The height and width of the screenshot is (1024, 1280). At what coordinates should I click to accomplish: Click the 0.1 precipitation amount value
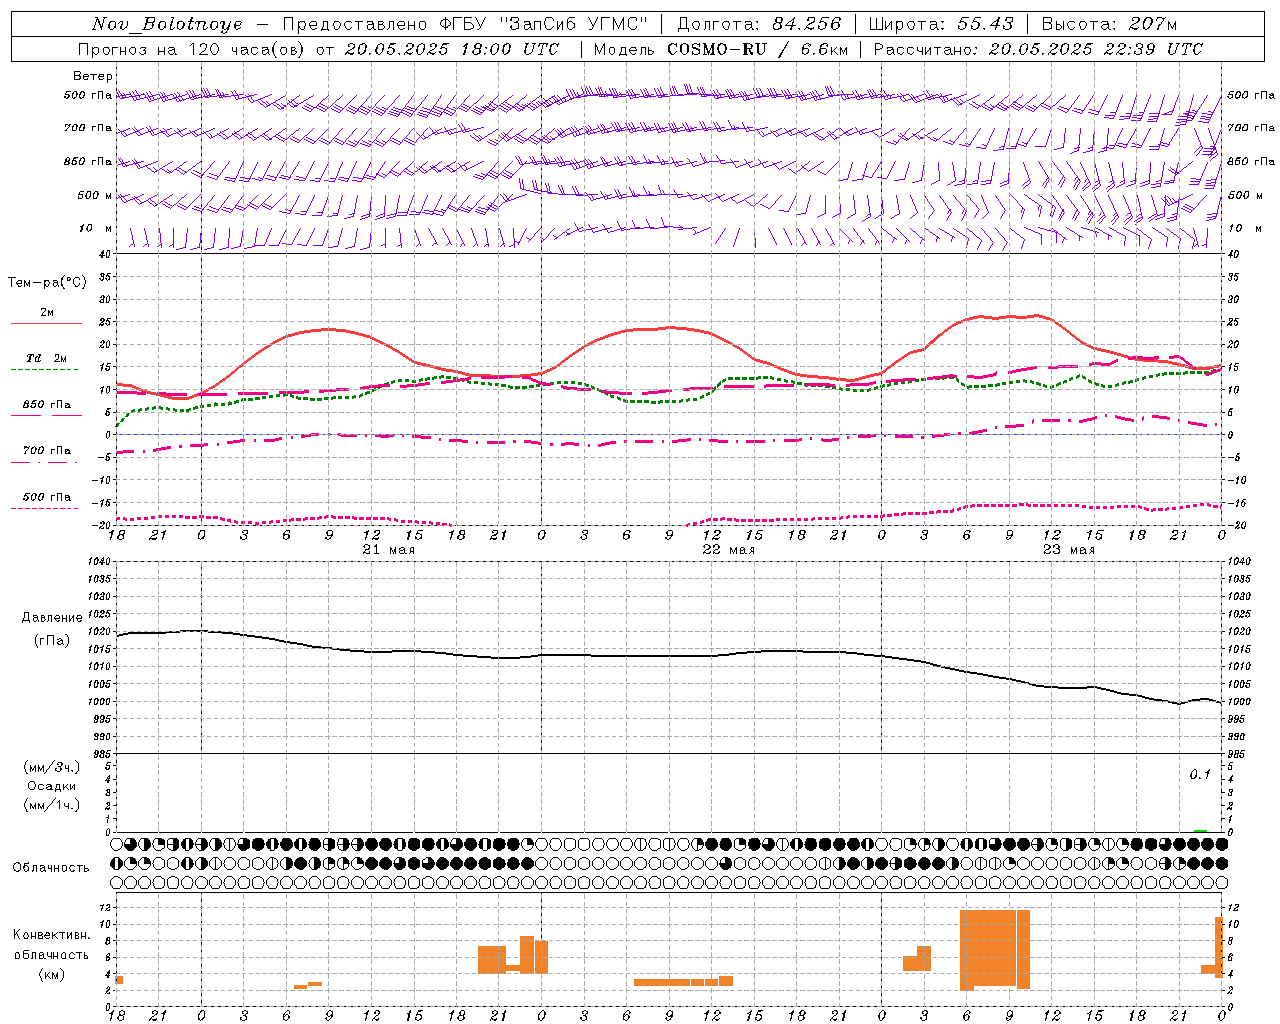(x=1199, y=775)
